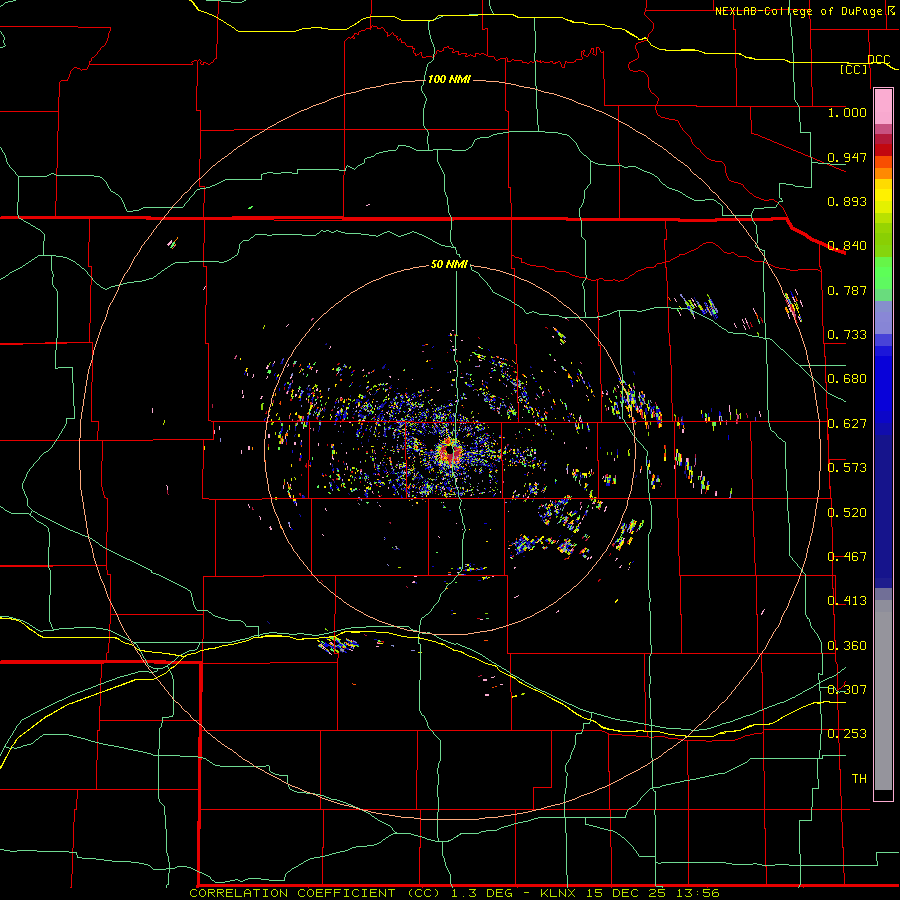Click the 100 NMI range ring label
900x900 pixels.
pos(449,79)
